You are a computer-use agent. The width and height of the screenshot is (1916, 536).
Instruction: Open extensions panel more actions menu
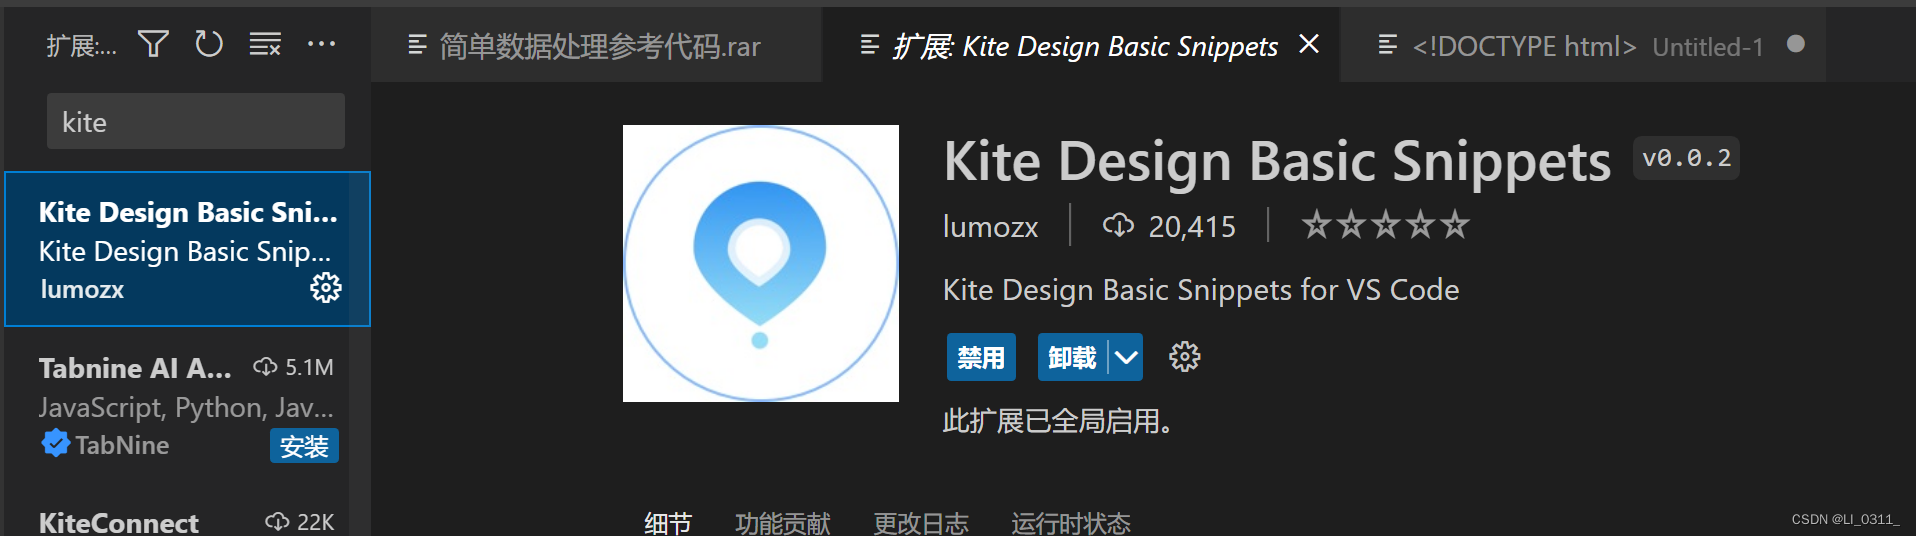point(321,44)
